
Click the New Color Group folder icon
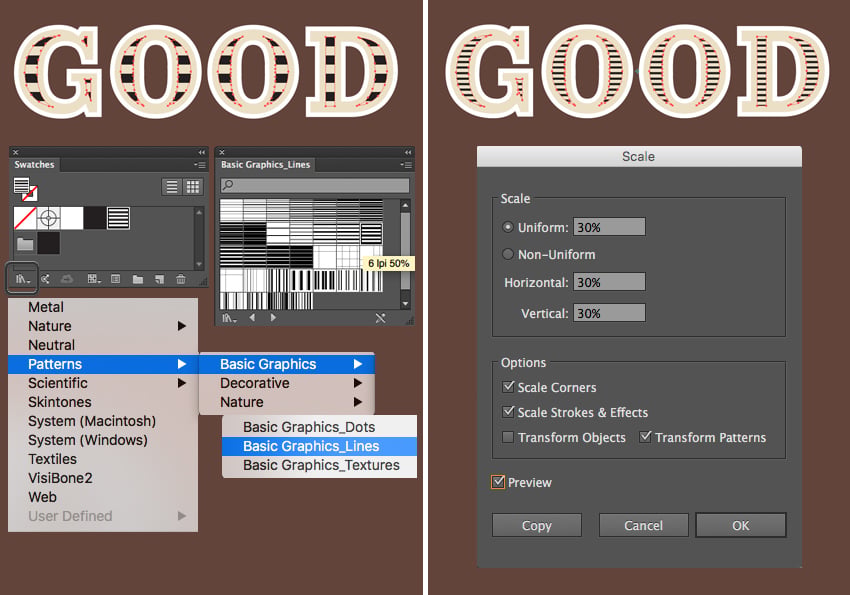pyautogui.click(x=138, y=279)
